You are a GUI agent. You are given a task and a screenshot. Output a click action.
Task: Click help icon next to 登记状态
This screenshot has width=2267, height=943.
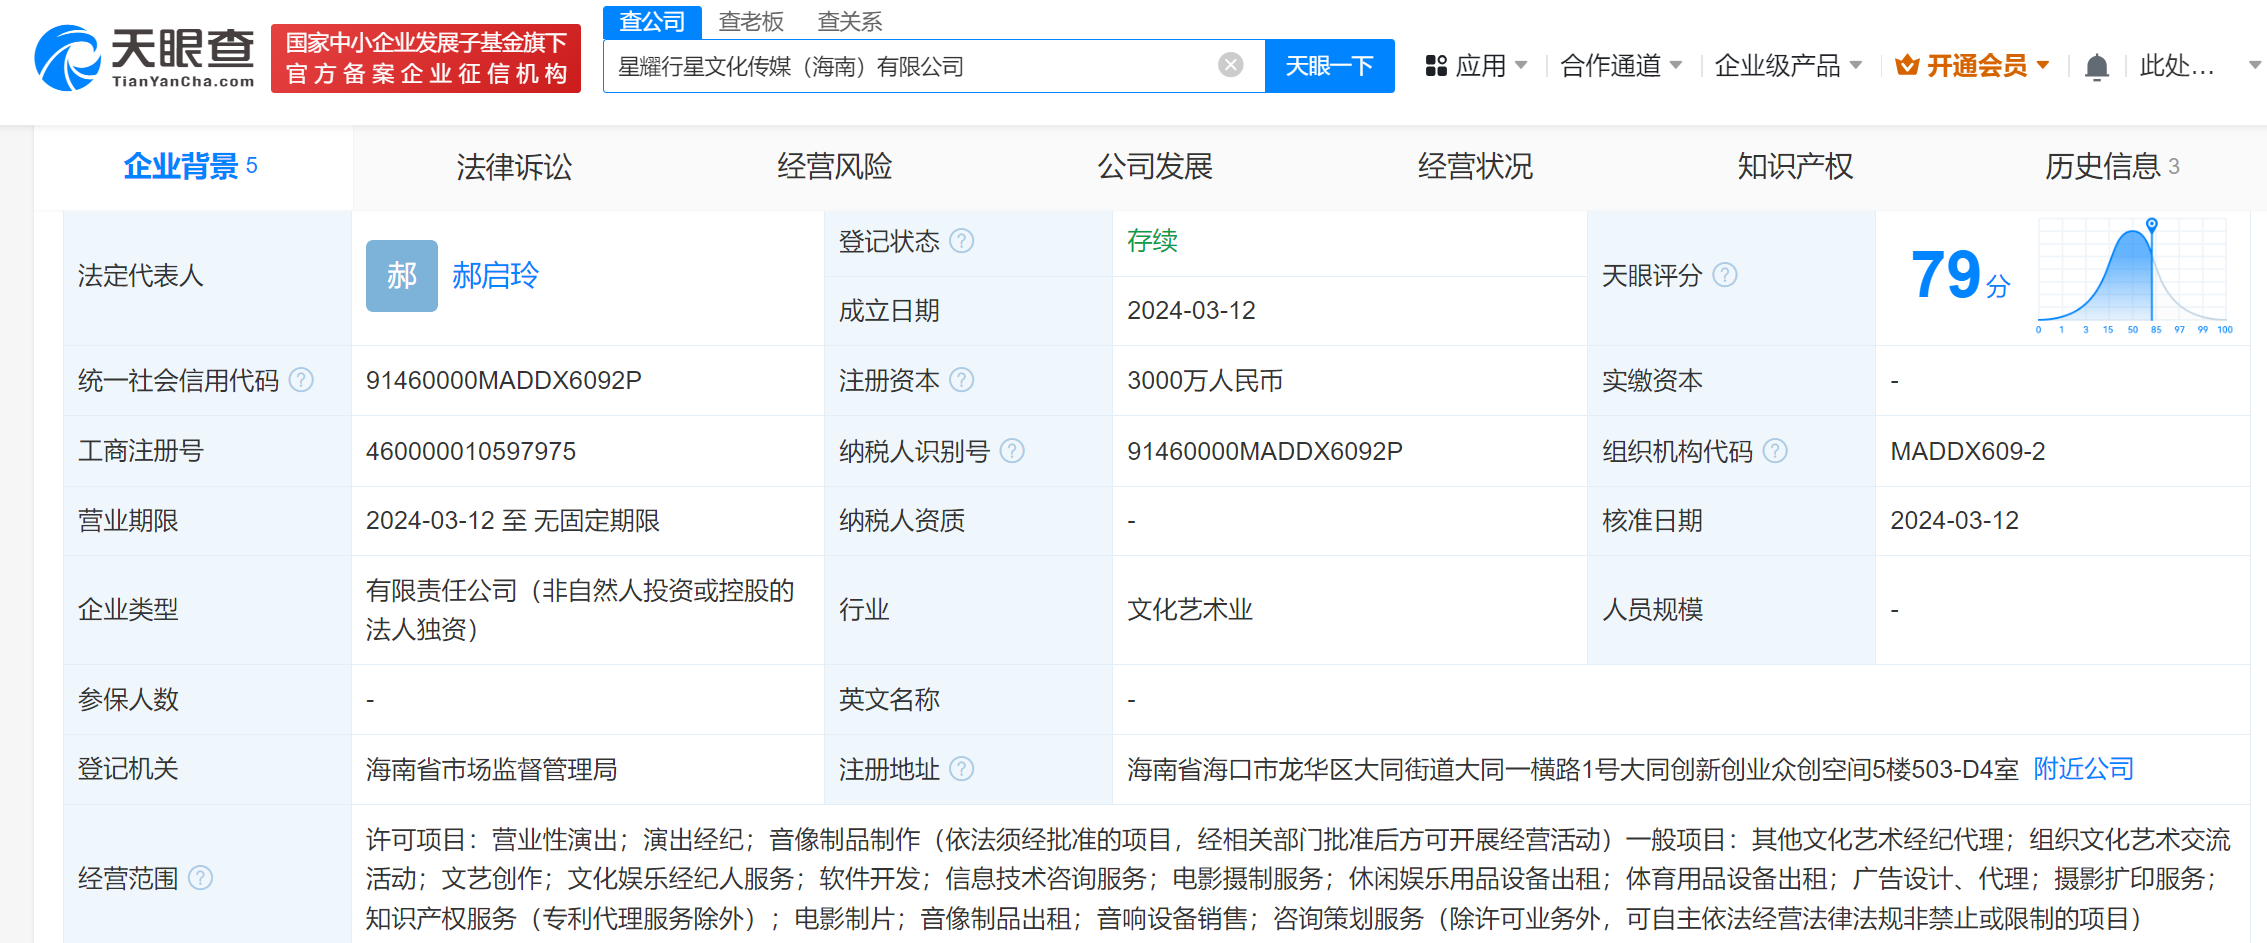[x=961, y=241]
